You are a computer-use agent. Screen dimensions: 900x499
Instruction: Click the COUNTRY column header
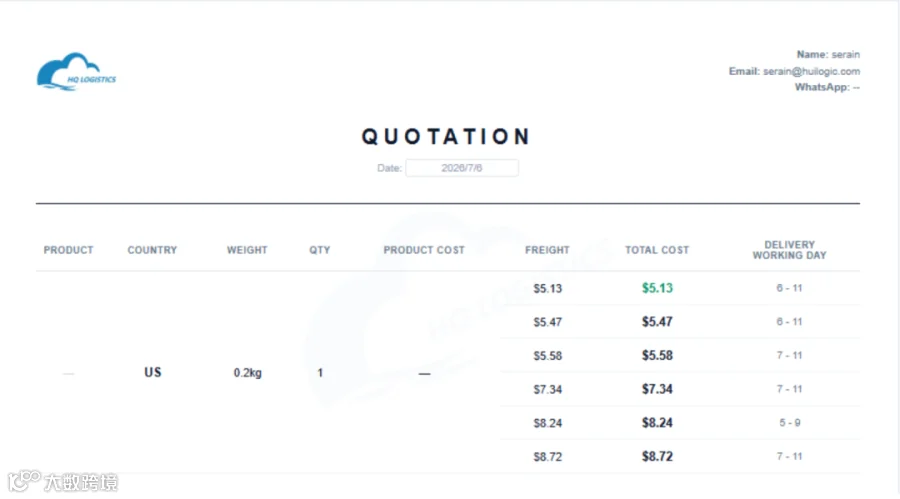tap(152, 250)
